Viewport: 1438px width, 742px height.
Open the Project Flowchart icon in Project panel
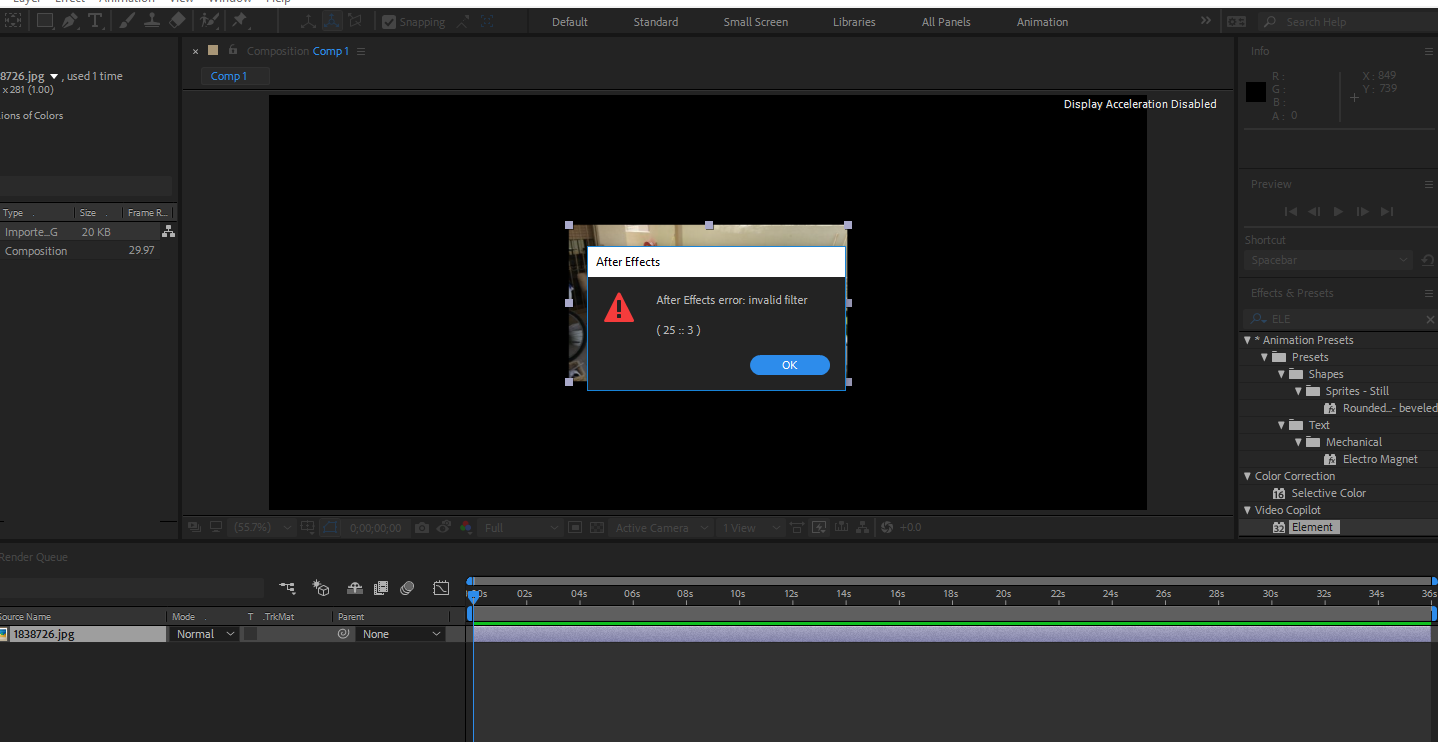pos(168,232)
